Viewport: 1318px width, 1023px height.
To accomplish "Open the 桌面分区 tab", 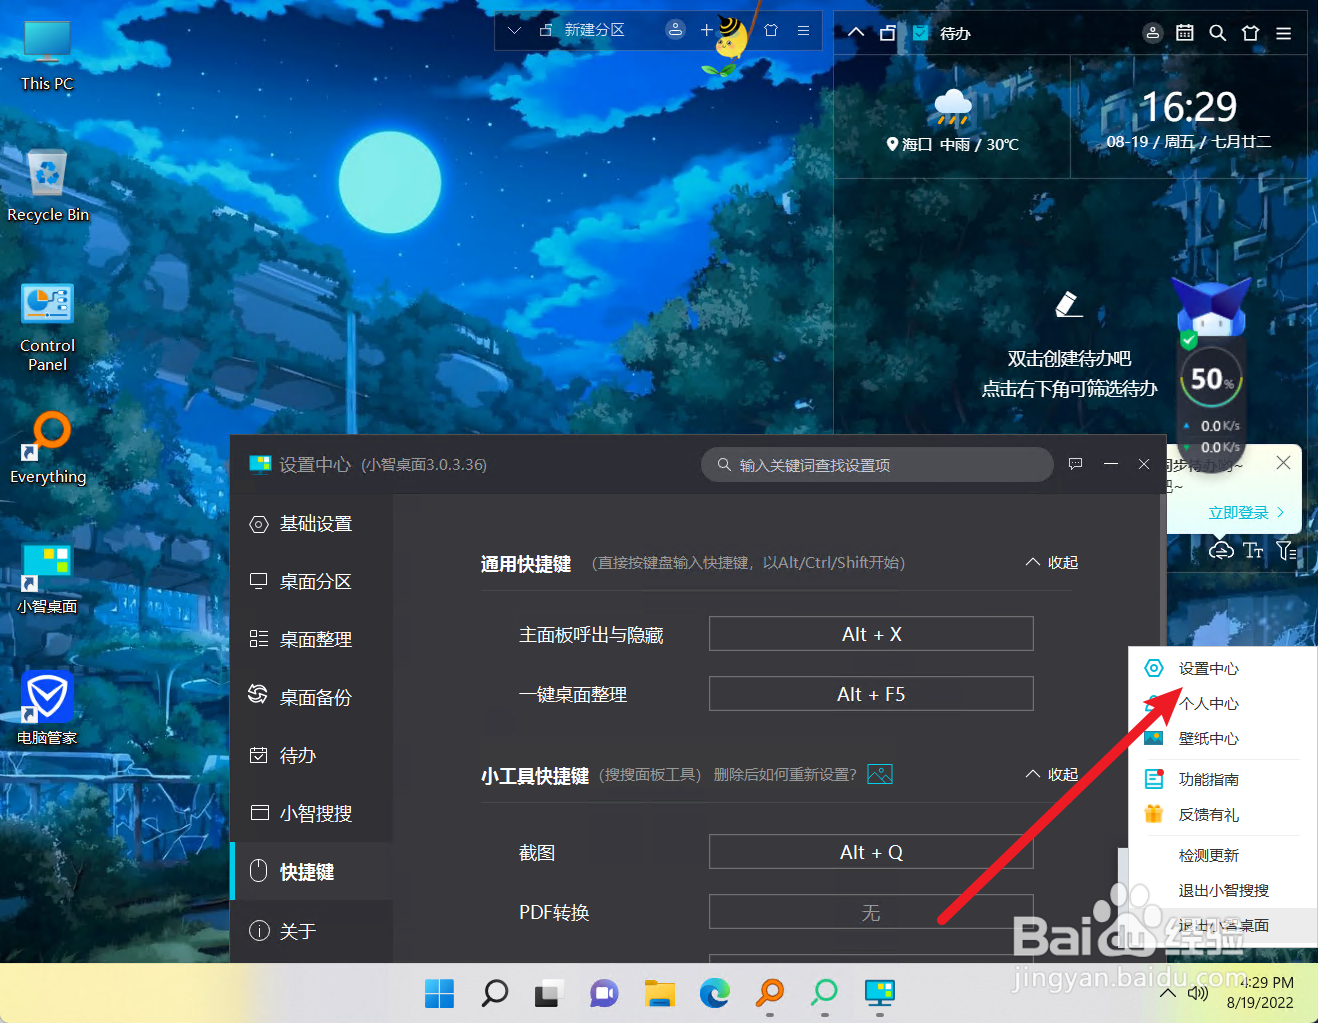I will [x=312, y=582].
